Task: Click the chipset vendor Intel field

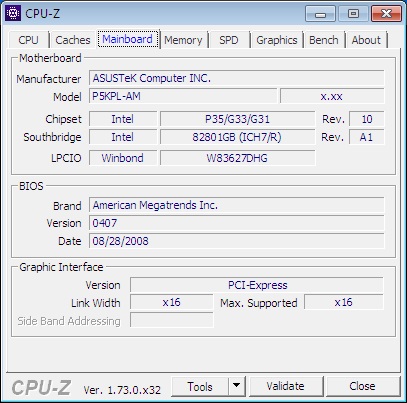Action: (123, 119)
